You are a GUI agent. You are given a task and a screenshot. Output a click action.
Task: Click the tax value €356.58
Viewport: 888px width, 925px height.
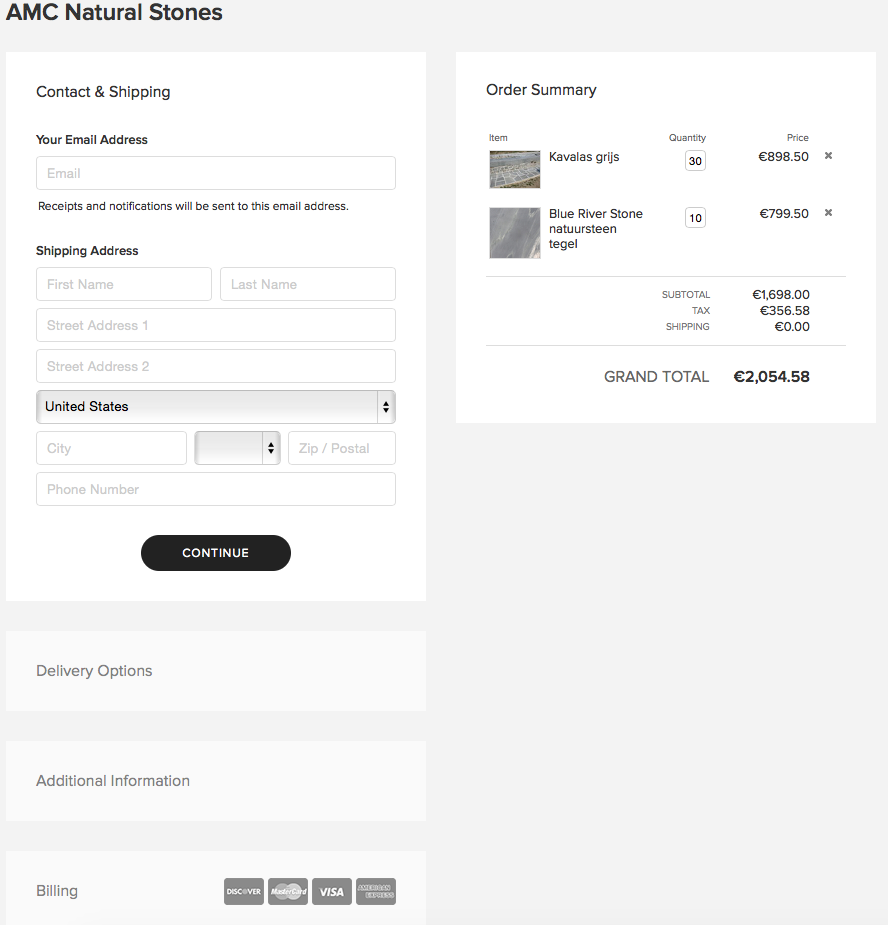point(785,310)
